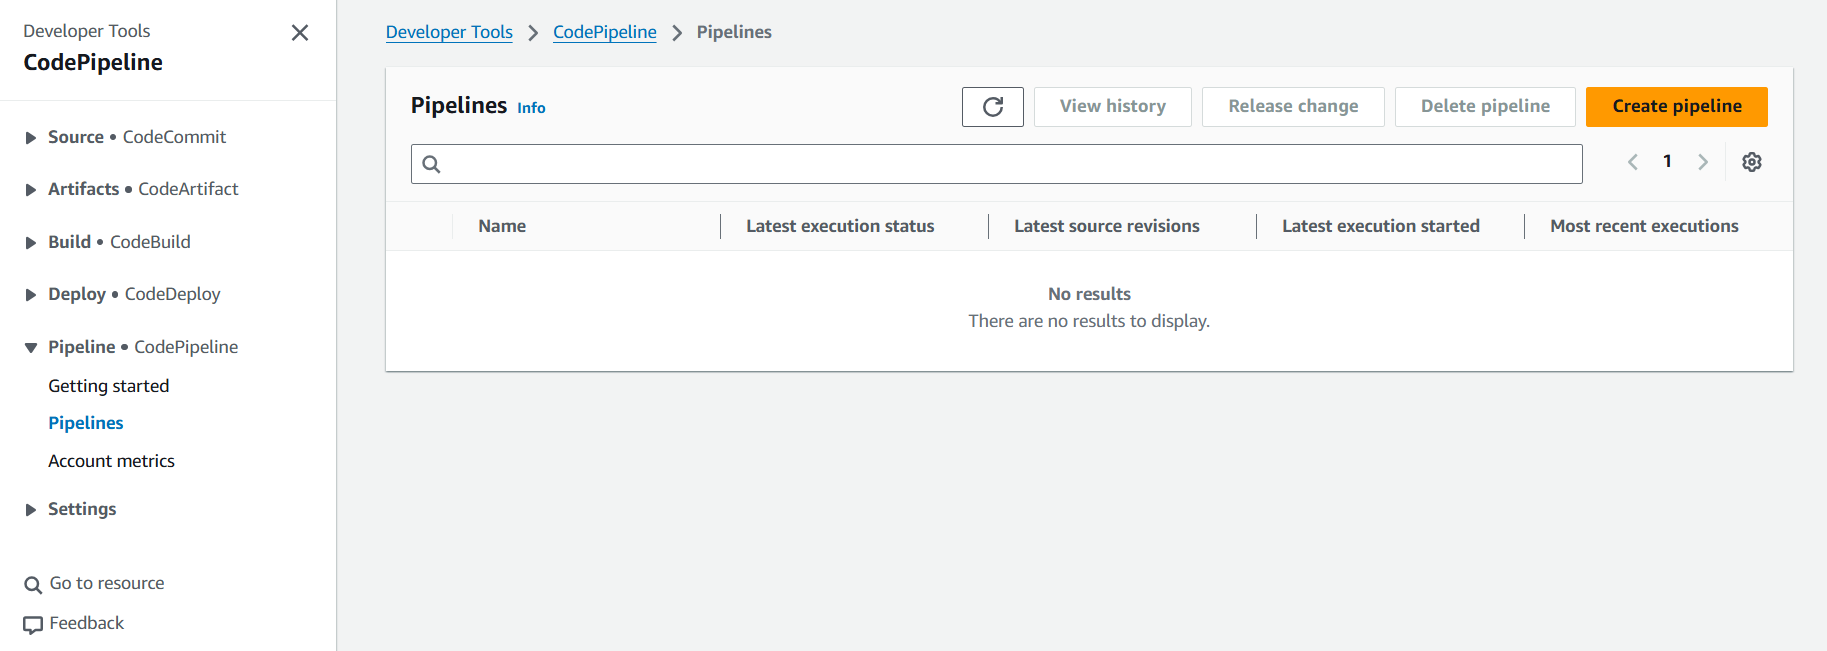Click the Go to resource magnifier icon
Viewport: 1827px width, 651px height.
point(33,585)
